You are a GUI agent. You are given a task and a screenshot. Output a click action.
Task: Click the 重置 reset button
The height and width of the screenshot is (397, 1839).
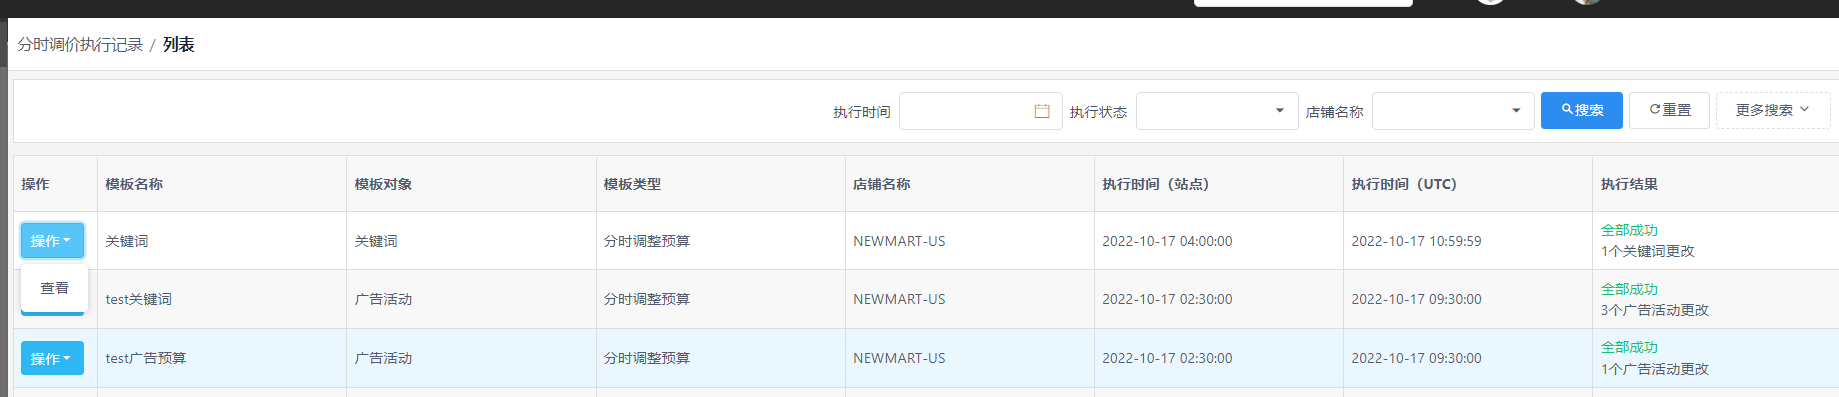coord(1669,110)
